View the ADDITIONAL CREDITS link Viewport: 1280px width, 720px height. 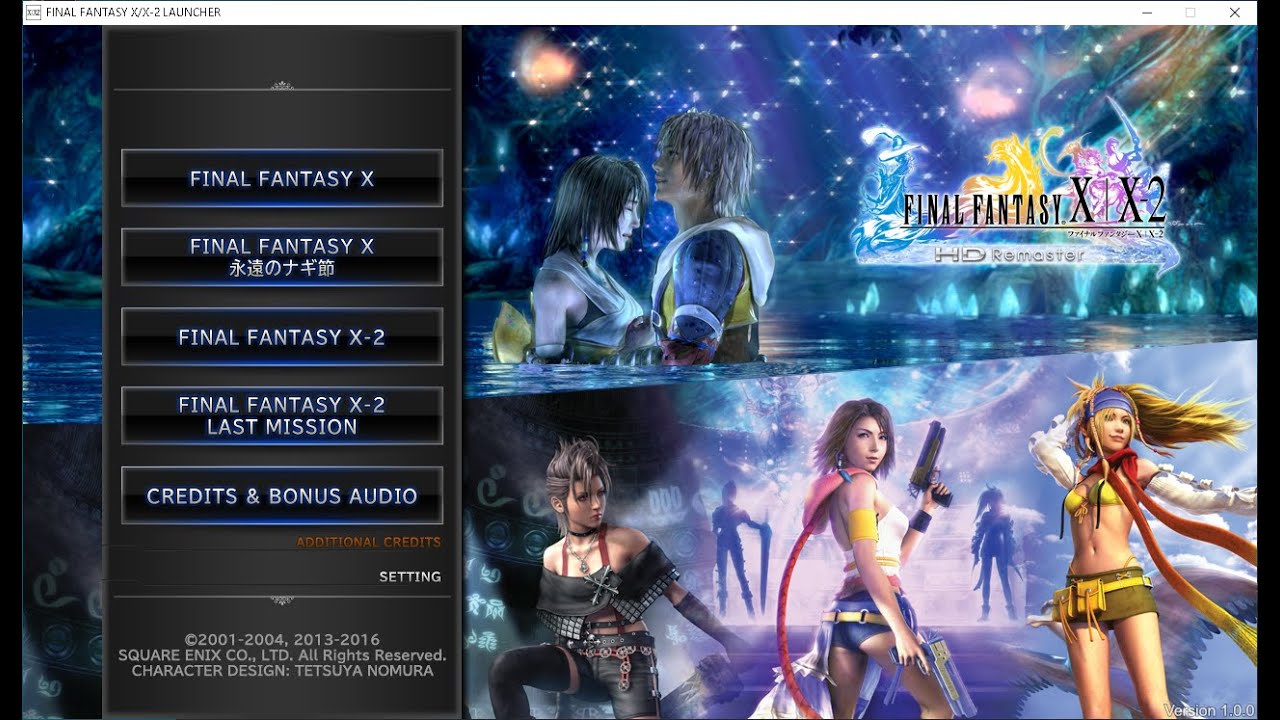point(368,542)
